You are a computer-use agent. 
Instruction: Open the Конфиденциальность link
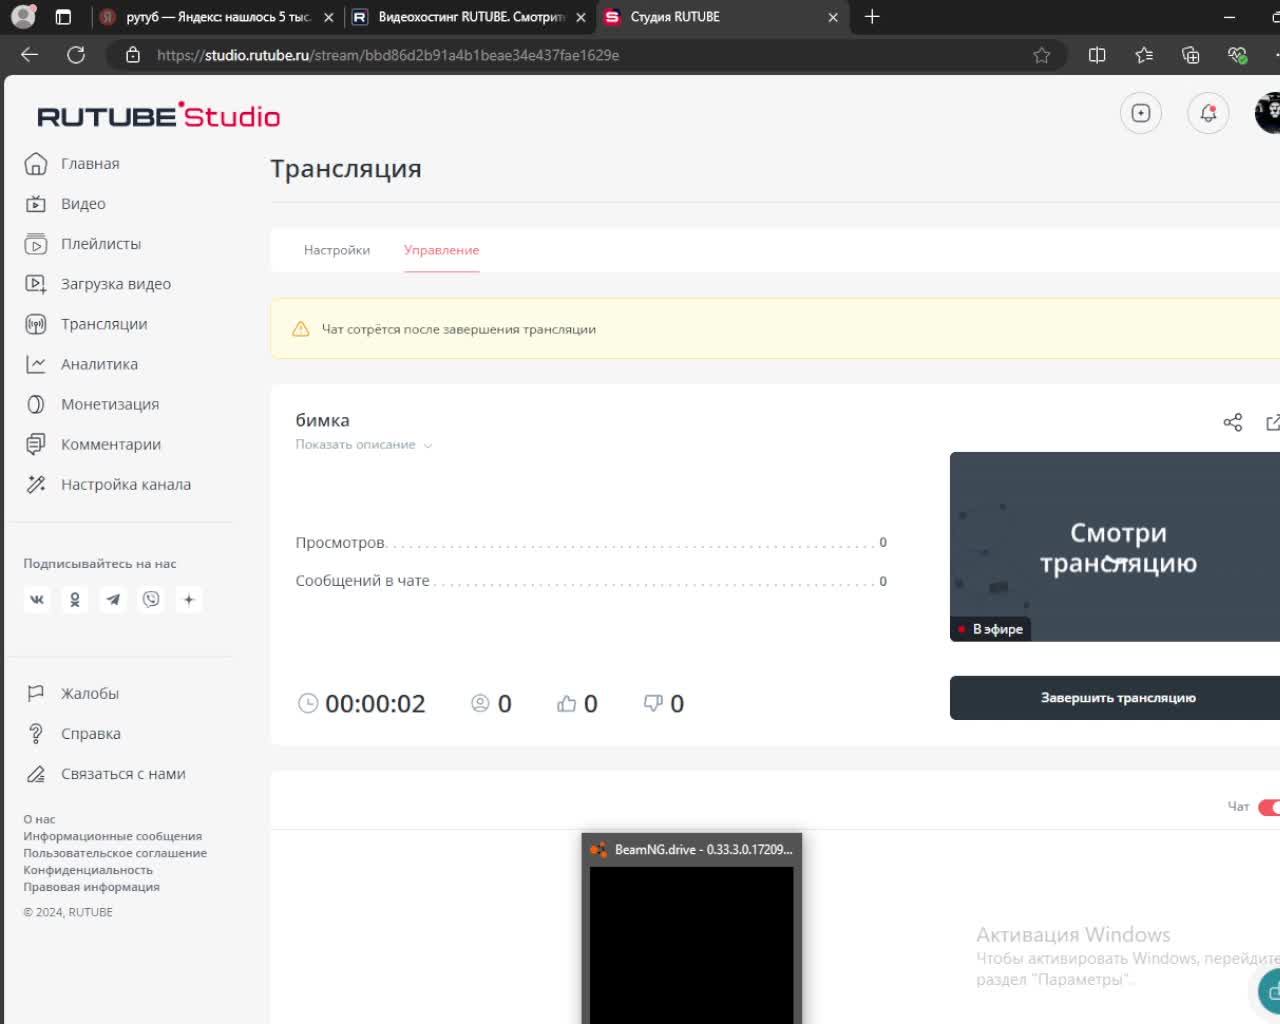88,870
